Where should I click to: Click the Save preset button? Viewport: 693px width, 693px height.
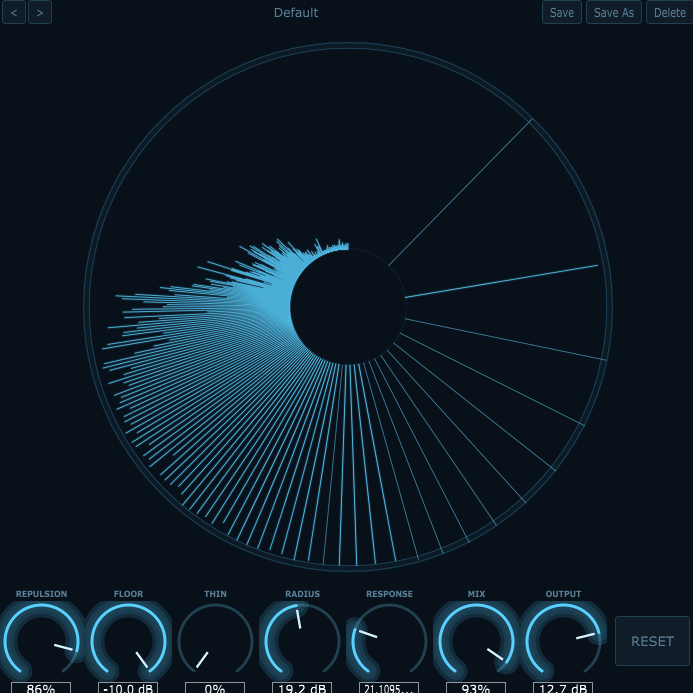[x=562, y=12]
